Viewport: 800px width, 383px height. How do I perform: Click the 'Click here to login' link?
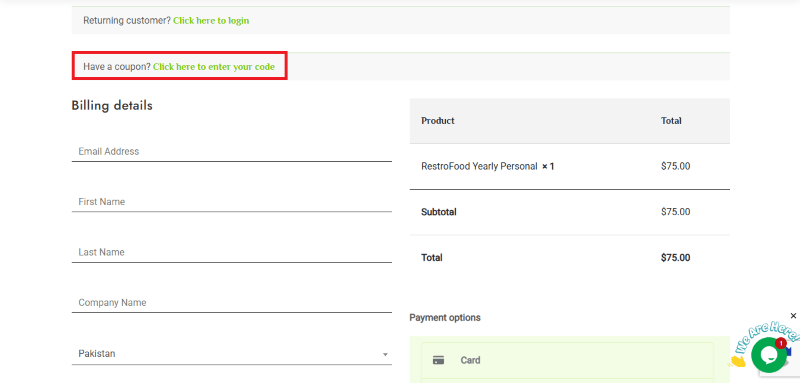tap(211, 21)
